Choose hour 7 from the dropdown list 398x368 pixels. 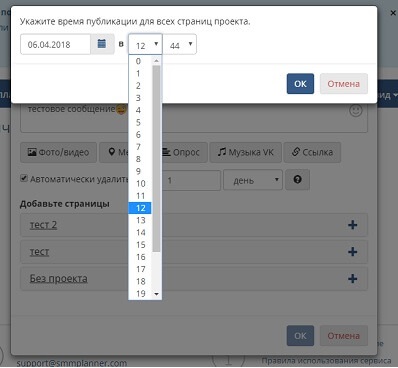click(140, 147)
